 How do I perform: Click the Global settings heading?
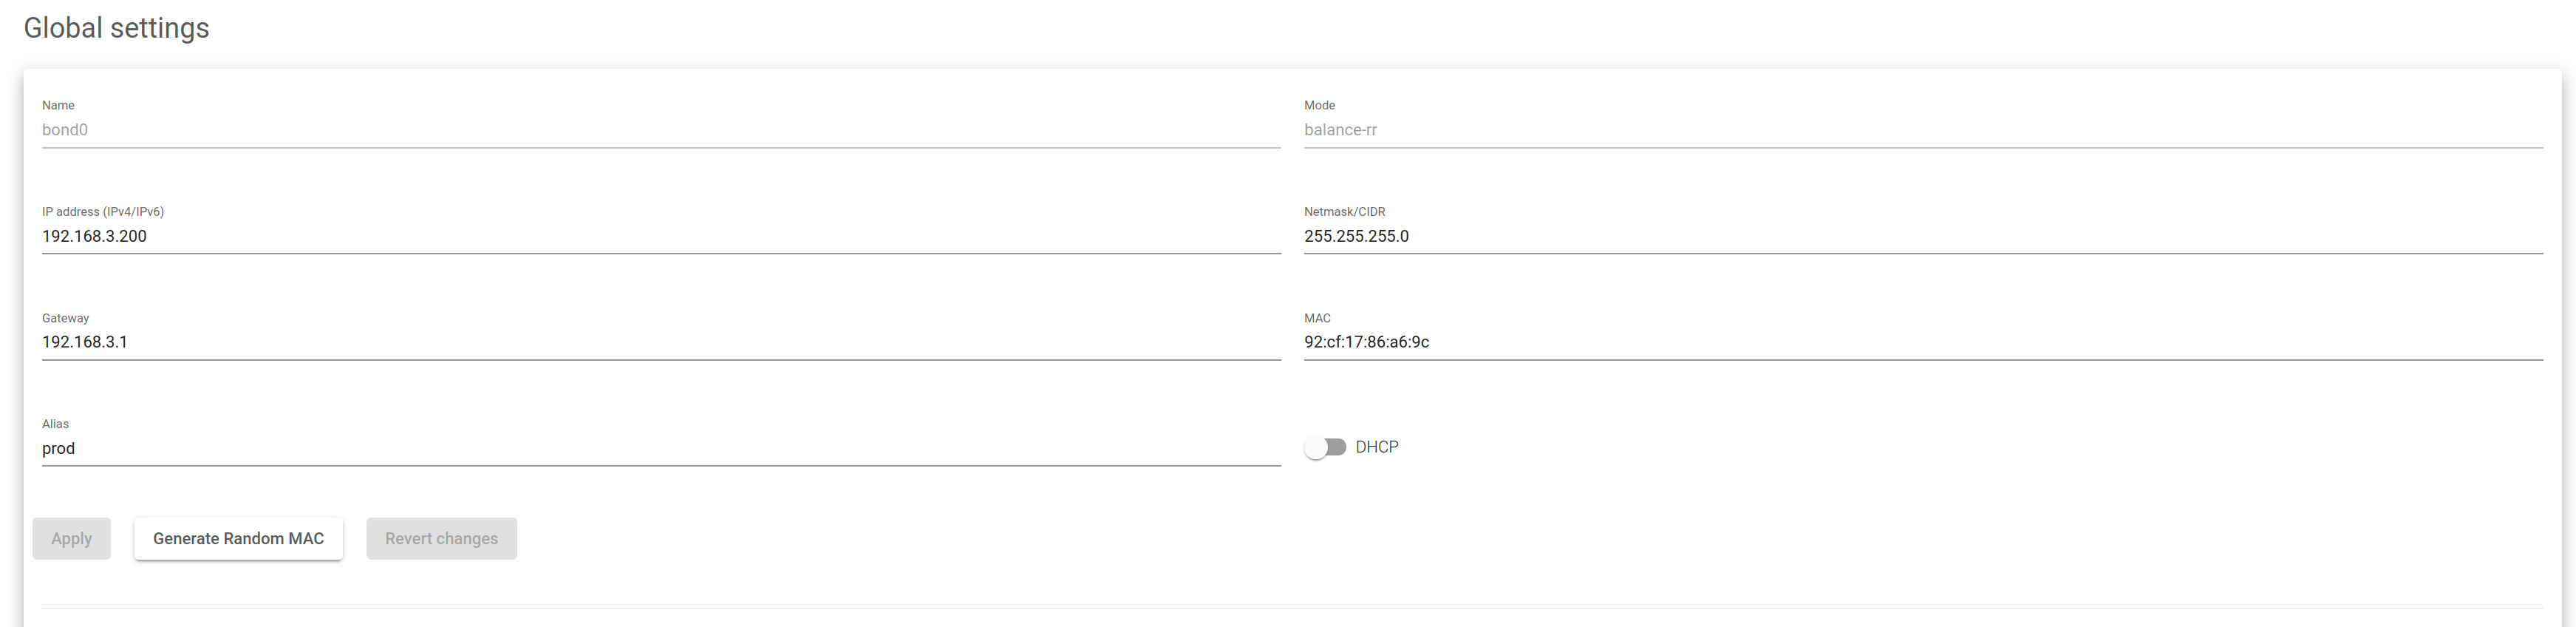click(x=116, y=28)
